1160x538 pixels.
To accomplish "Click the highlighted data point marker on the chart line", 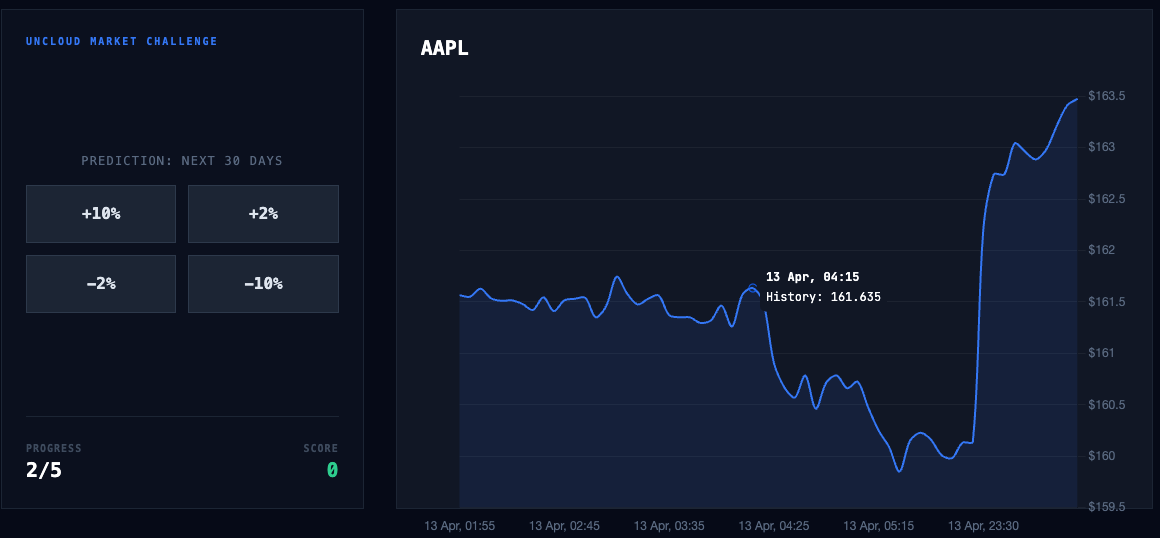I will pyautogui.click(x=753, y=288).
